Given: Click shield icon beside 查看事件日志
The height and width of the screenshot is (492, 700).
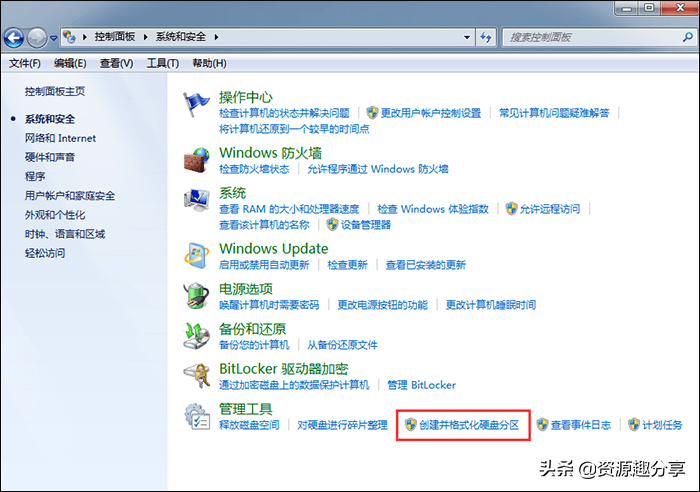Looking at the screenshot, I should (x=542, y=425).
